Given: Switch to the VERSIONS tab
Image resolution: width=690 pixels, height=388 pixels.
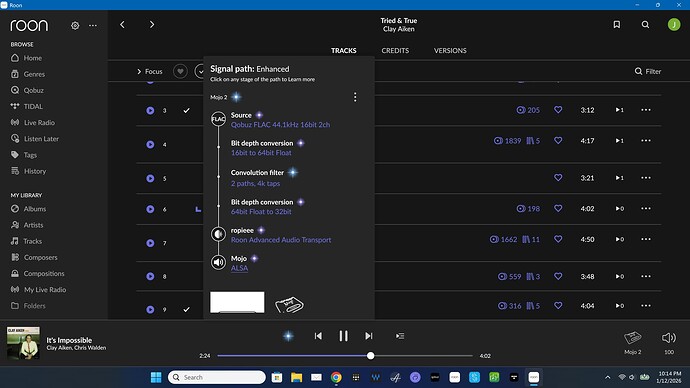Looking at the screenshot, I should [x=450, y=51].
